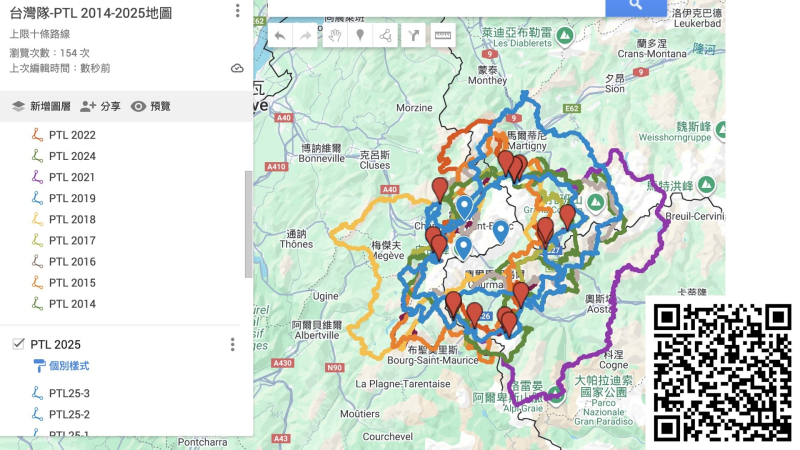Click the undo arrow in map toolbar
The width and height of the screenshot is (800, 450).
coord(280,35)
